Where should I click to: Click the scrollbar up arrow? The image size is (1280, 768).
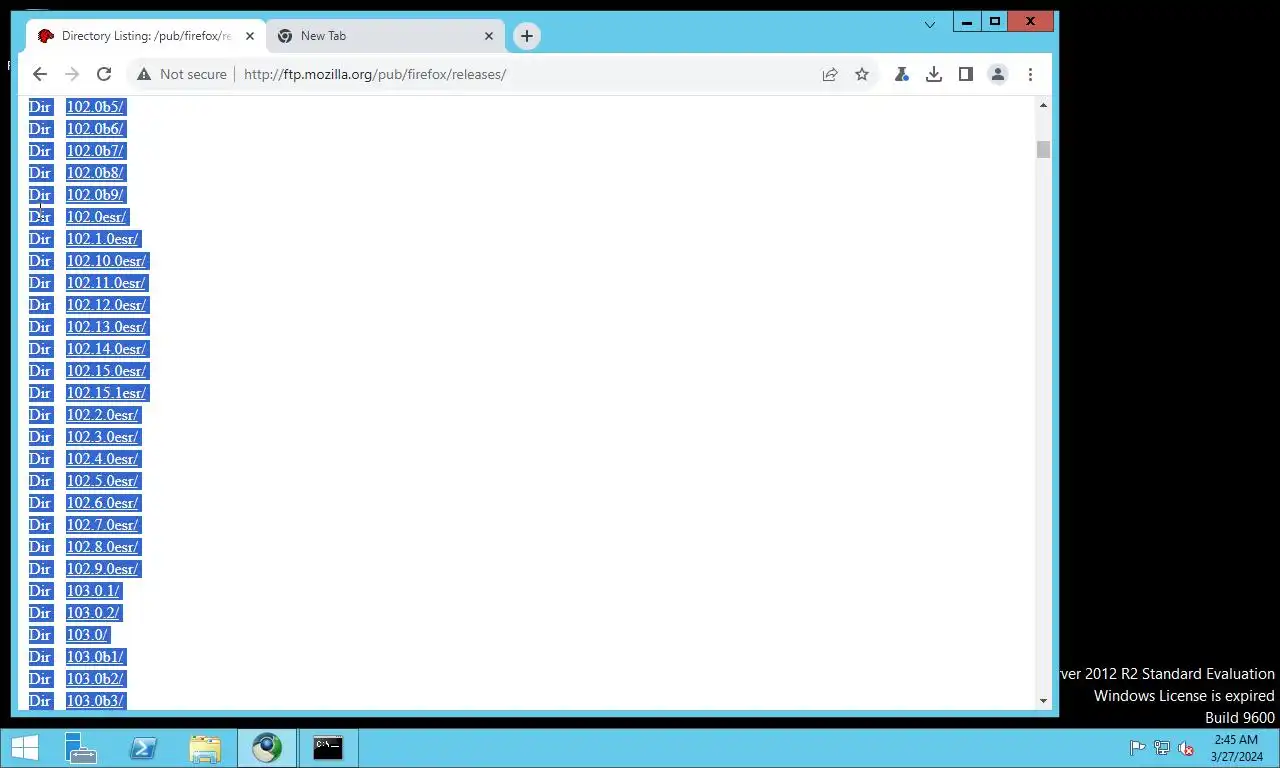[x=1044, y=105]
